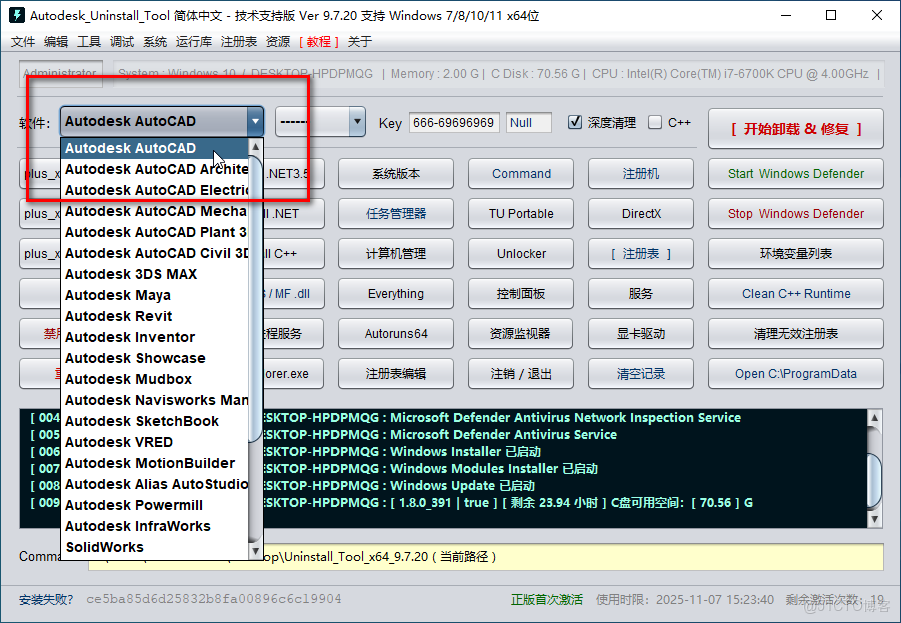Disable the 深度清理 deep-clean checkbox
Screen dimensions: 901x623
[576, 123]
